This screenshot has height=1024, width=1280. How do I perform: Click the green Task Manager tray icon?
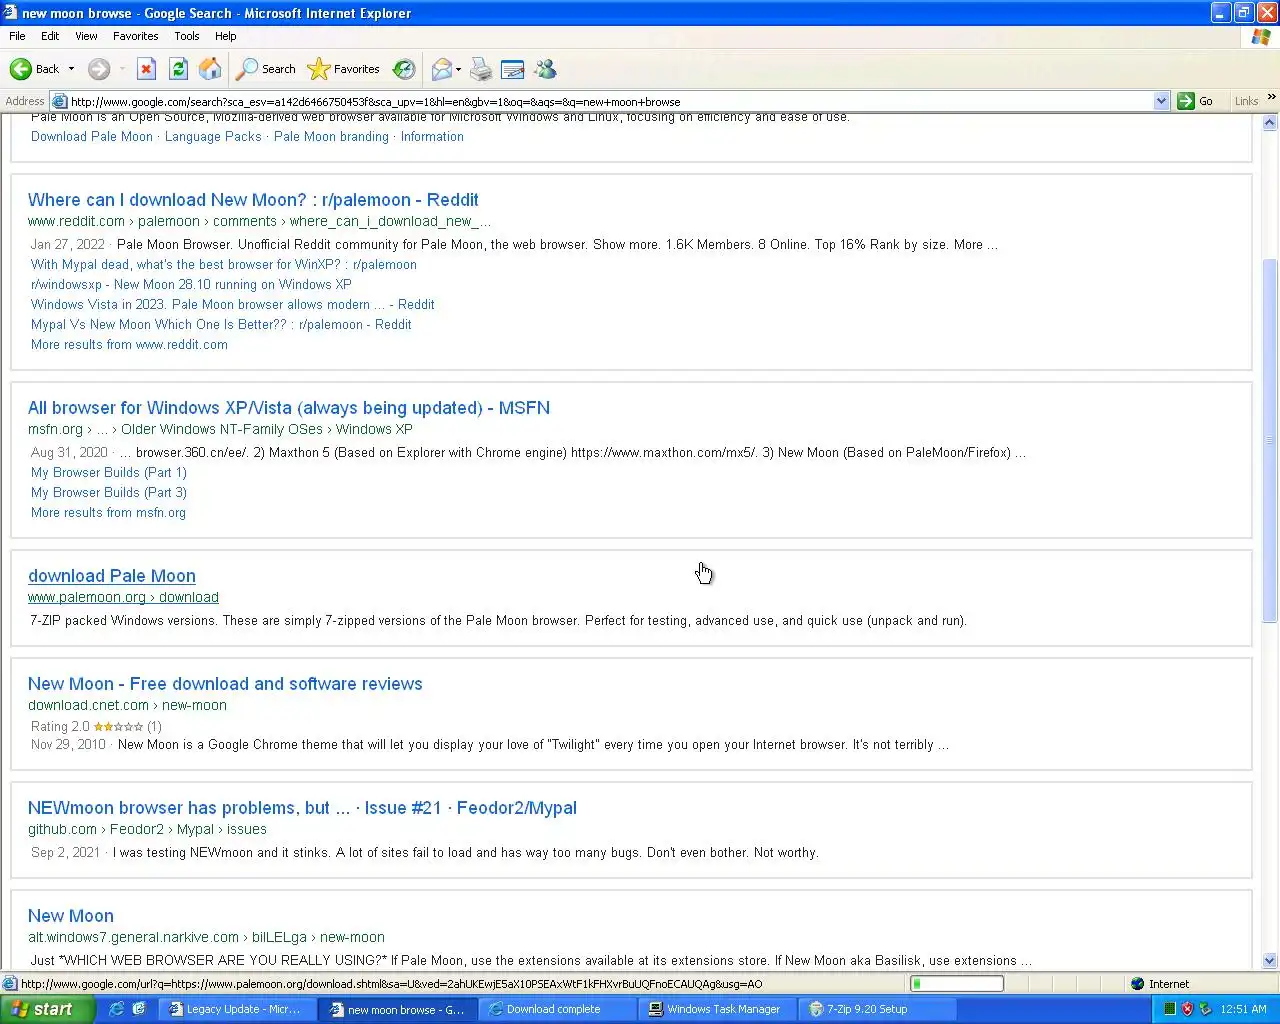pos(1169,1009)
